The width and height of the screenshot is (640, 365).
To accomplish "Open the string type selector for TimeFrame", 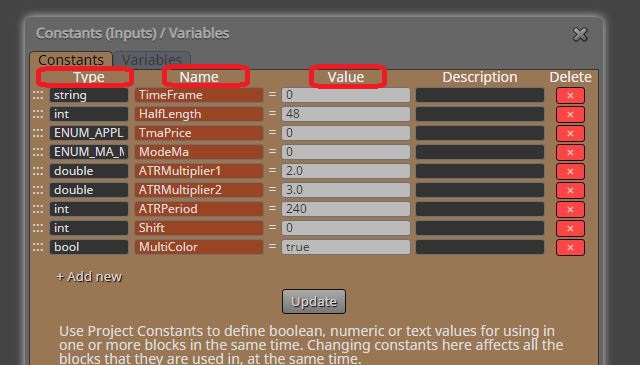I will (89, 95).
